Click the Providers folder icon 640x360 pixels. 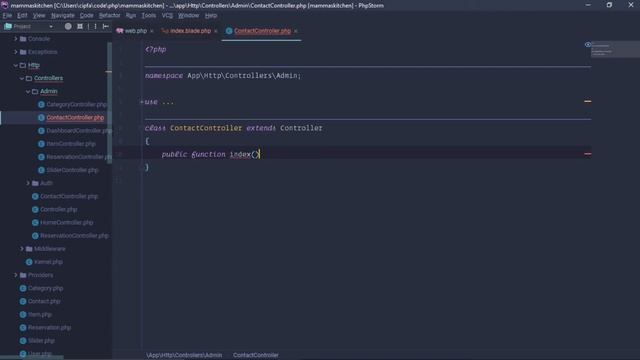[23, 275]
